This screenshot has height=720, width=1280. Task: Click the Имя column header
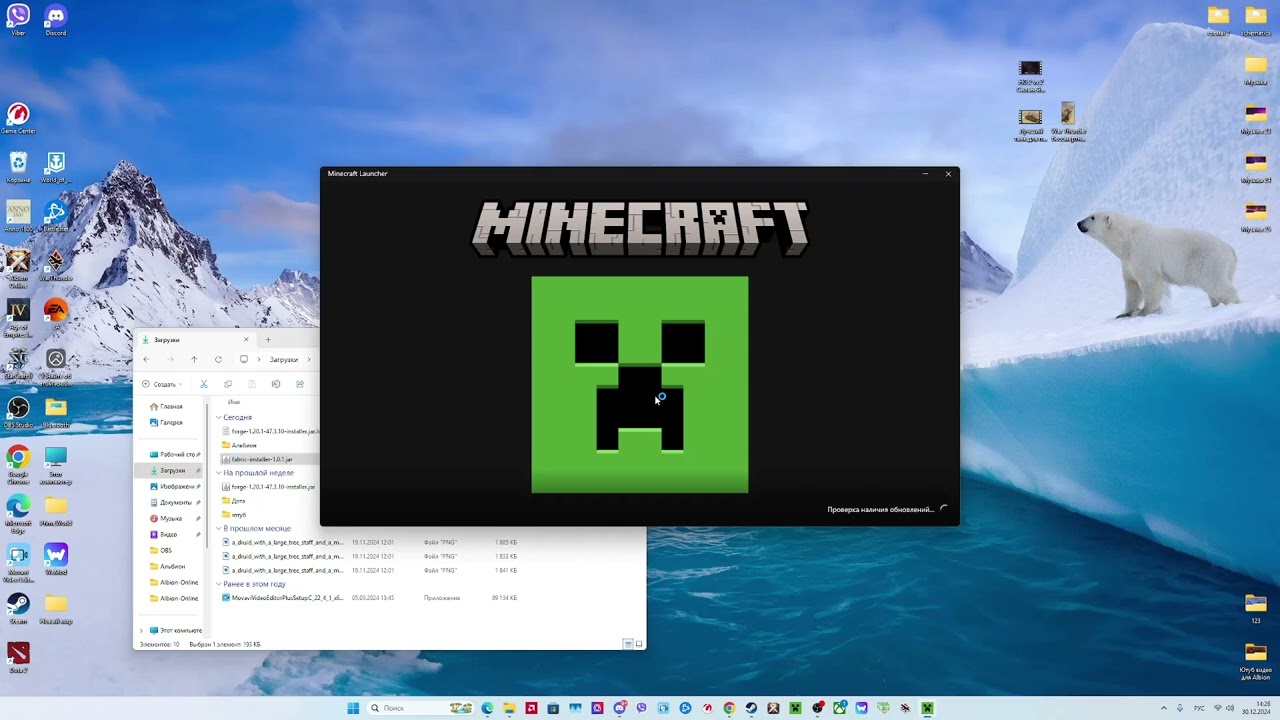[234, 401]
